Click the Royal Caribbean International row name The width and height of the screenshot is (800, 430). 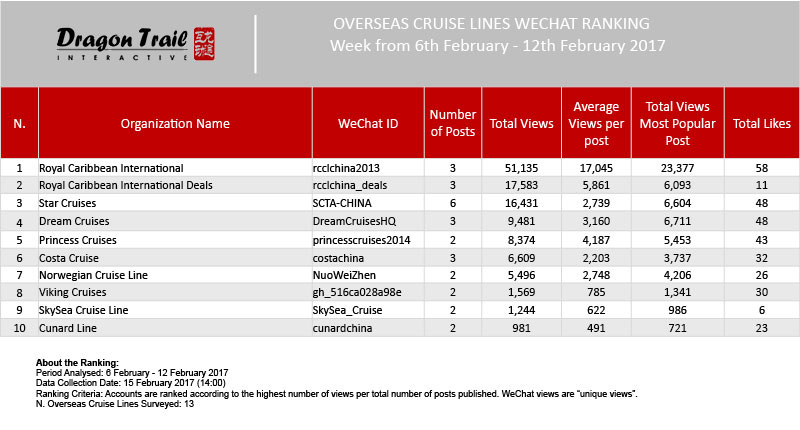111,168
